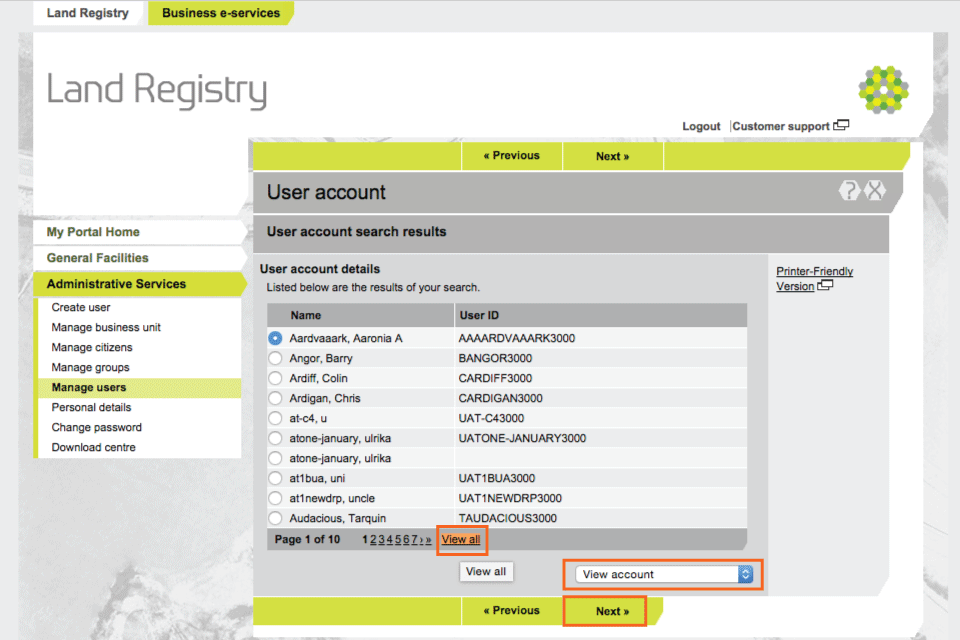960x640 pixels.
Task: Select radio button for at1bua, uni
Action: click(x=276, y=478)
